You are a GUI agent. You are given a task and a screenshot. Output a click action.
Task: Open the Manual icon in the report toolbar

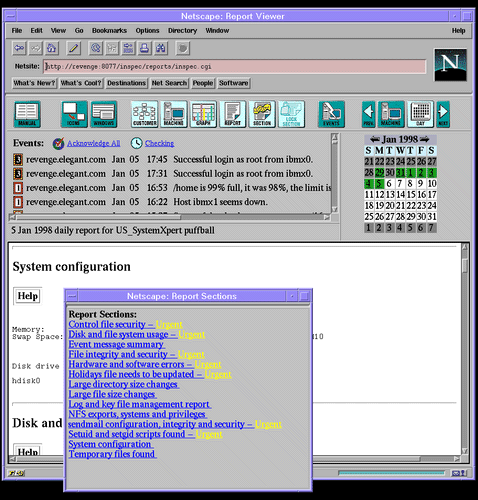pos(27,114)
